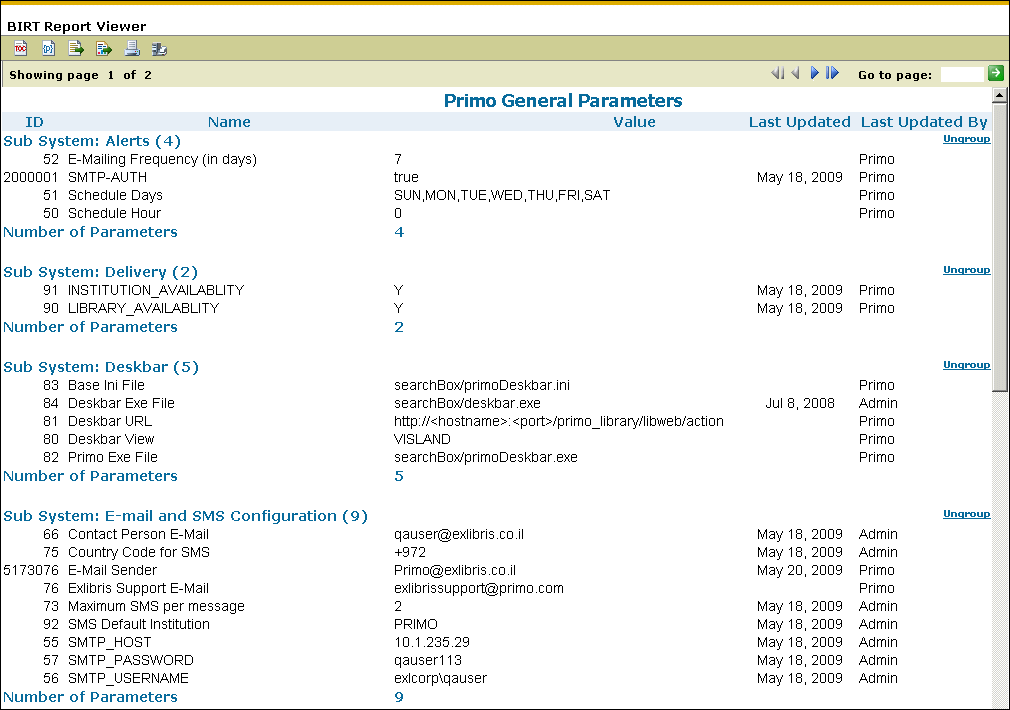Go to the previous page arrow

[x=796, y=73]
